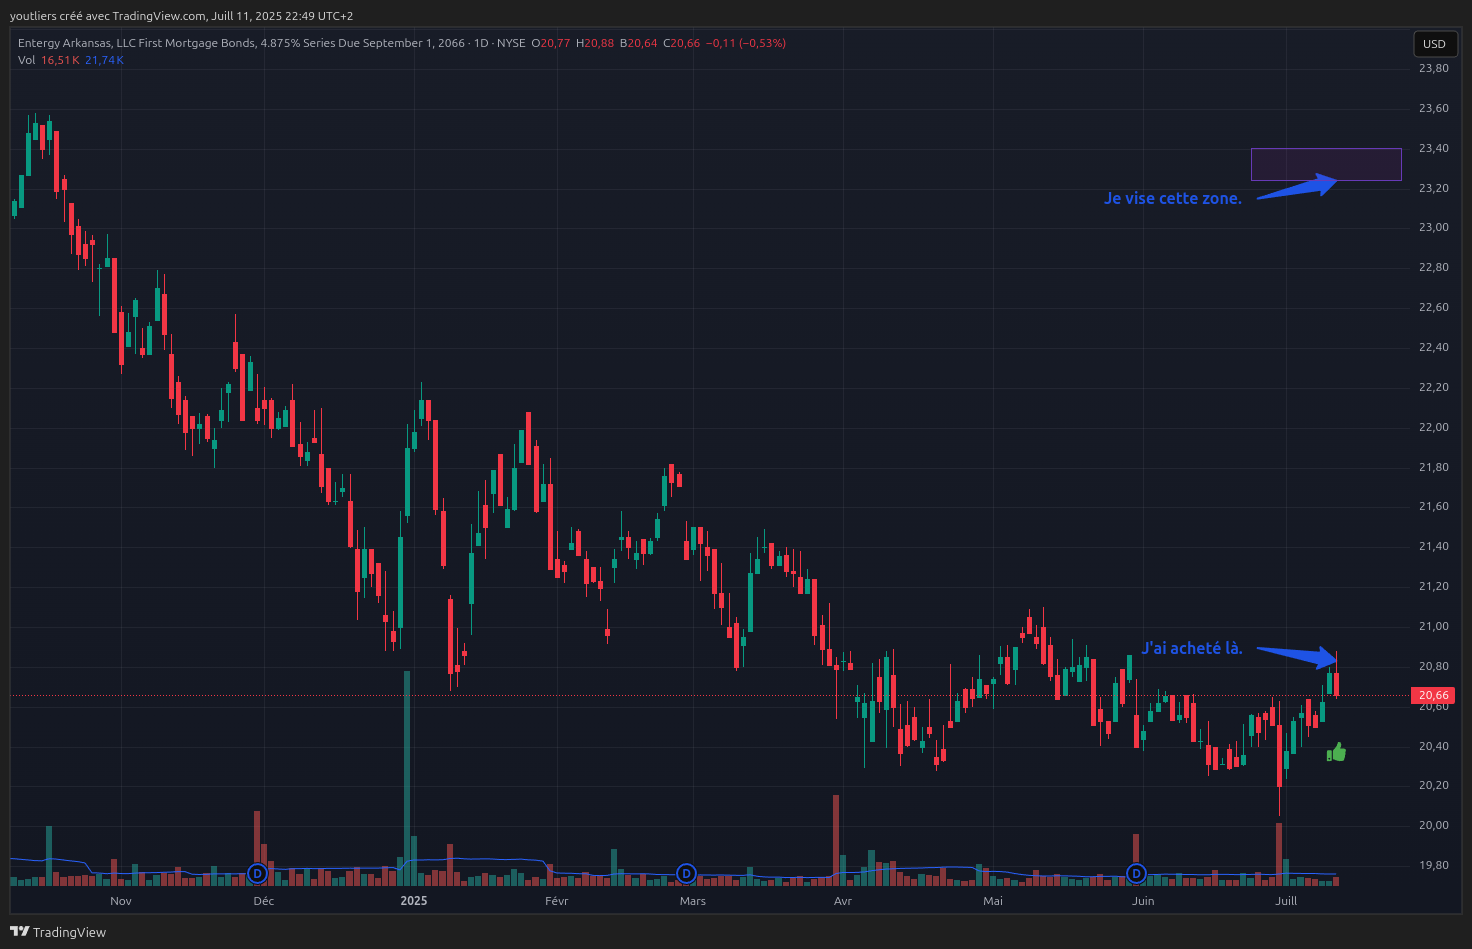Click the Nov label on time axis
The height and width of the screenshot is (949, 1472).
[121, 901]
